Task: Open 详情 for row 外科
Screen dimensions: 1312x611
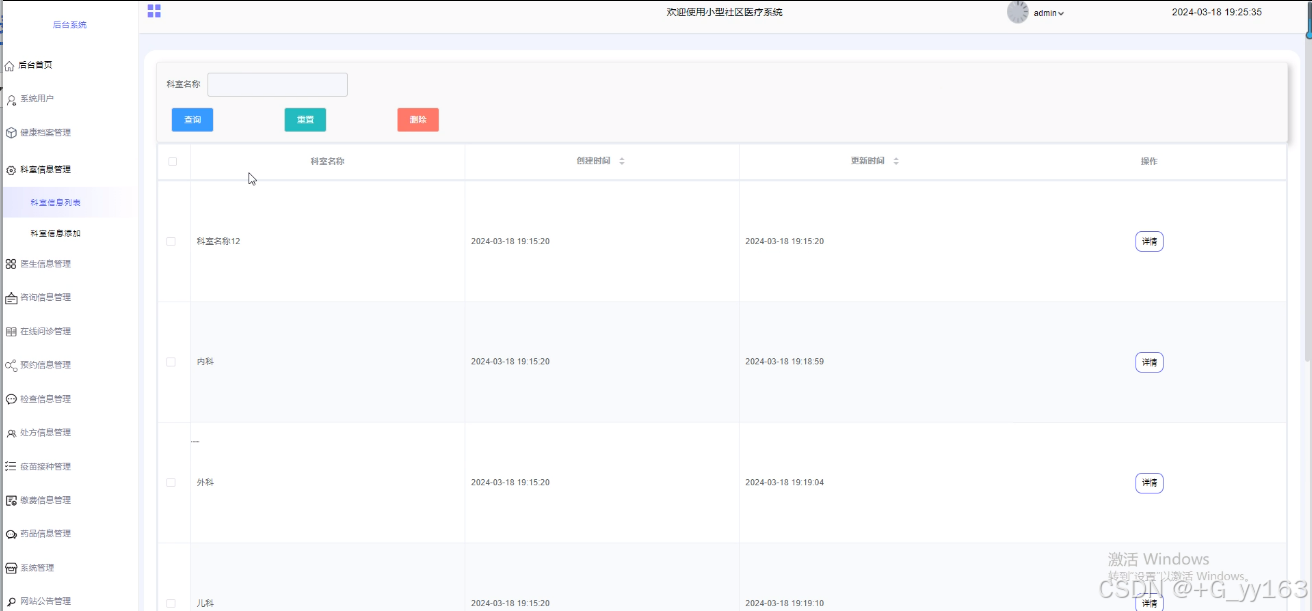Action: click(1149, 483)
